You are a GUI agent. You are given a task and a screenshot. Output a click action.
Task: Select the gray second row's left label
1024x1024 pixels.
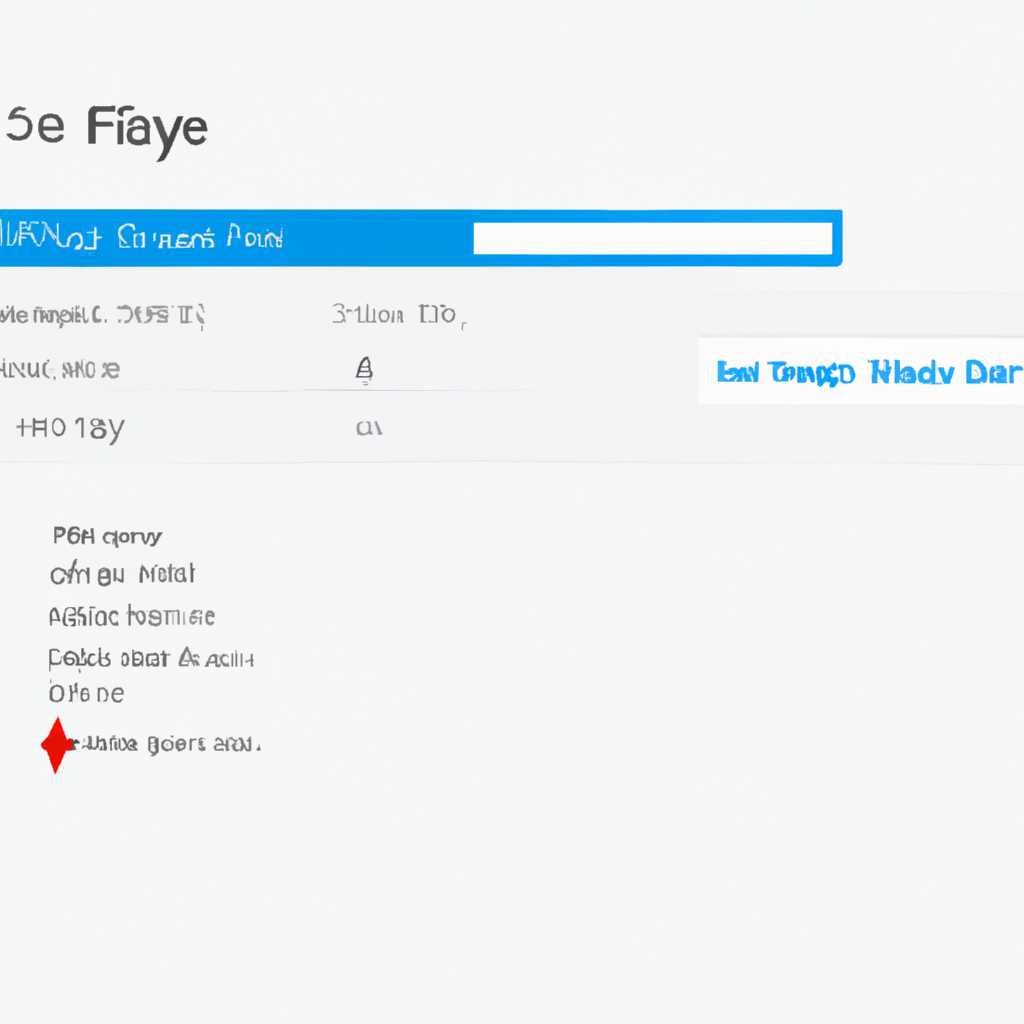[x=60, y=370]
